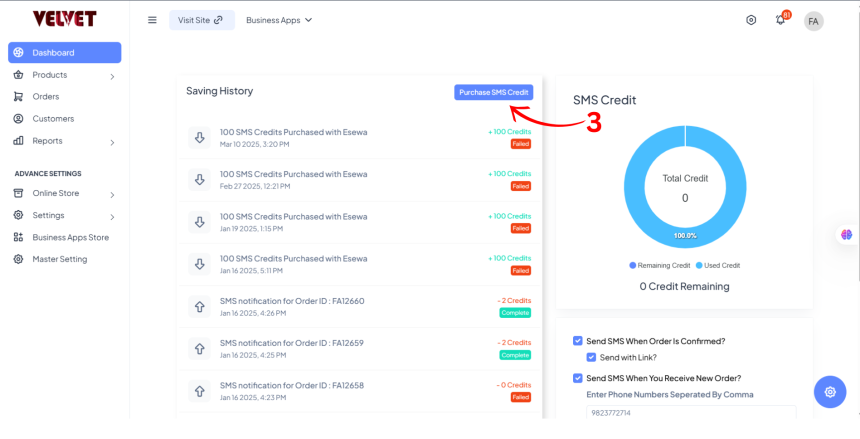
Task: Click the Purchase SMS Credit button
Action: (x=493, y=92)
